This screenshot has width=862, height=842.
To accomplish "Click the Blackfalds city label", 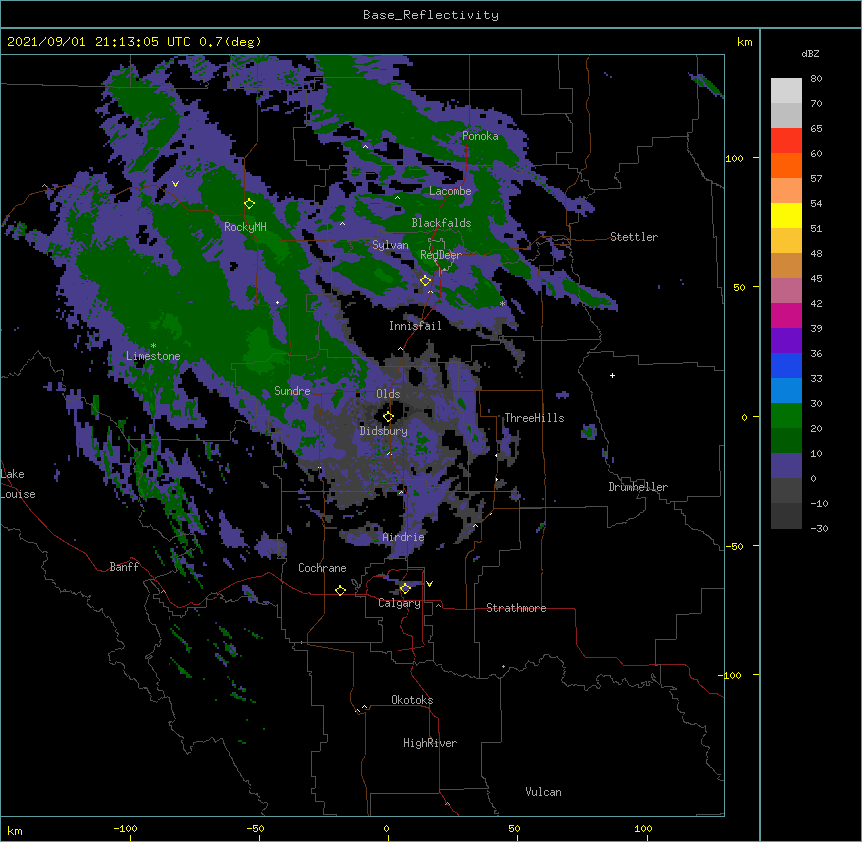I will [441, 223].
